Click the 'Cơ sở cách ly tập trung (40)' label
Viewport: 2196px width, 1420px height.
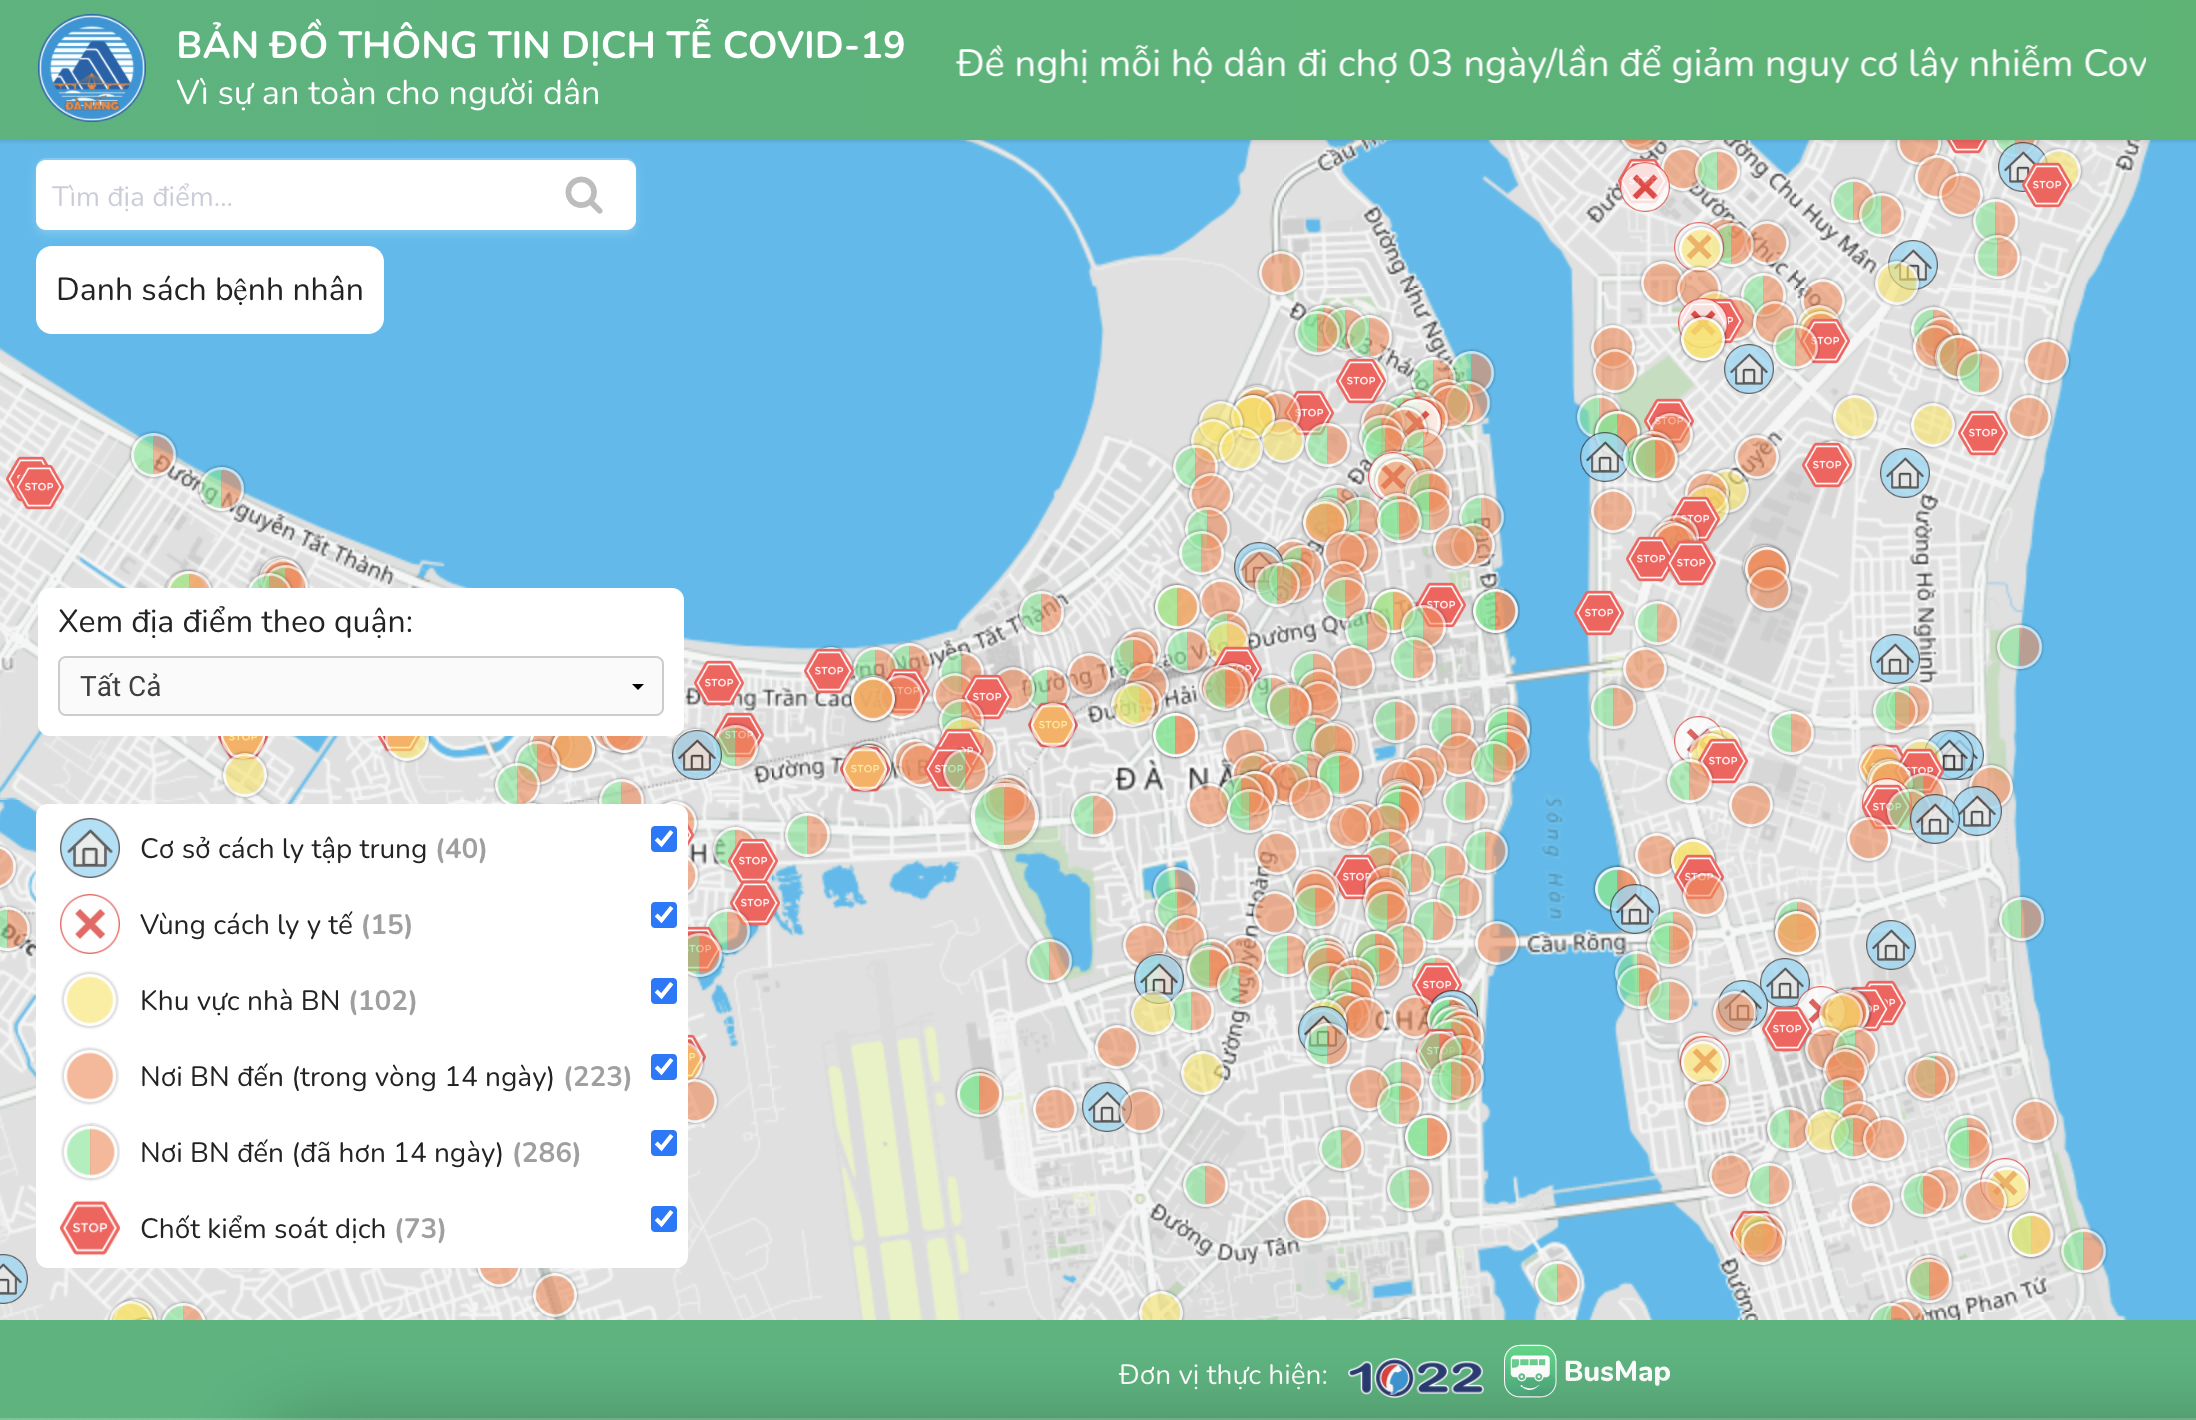point(313,849)
